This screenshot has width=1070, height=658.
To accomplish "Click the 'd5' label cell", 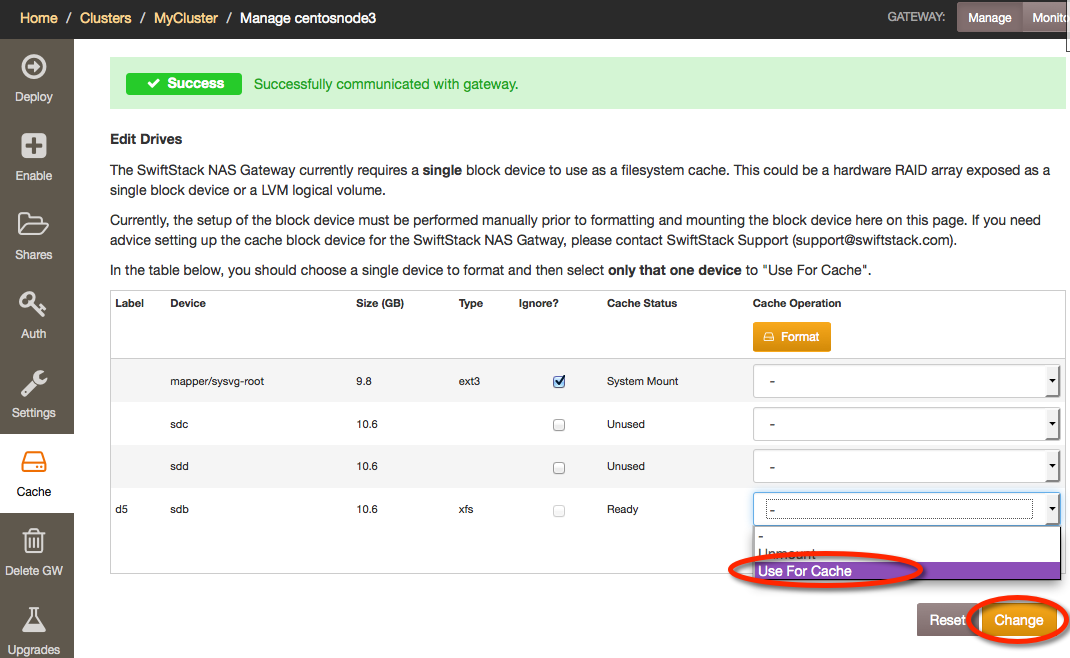I will 121,509.
